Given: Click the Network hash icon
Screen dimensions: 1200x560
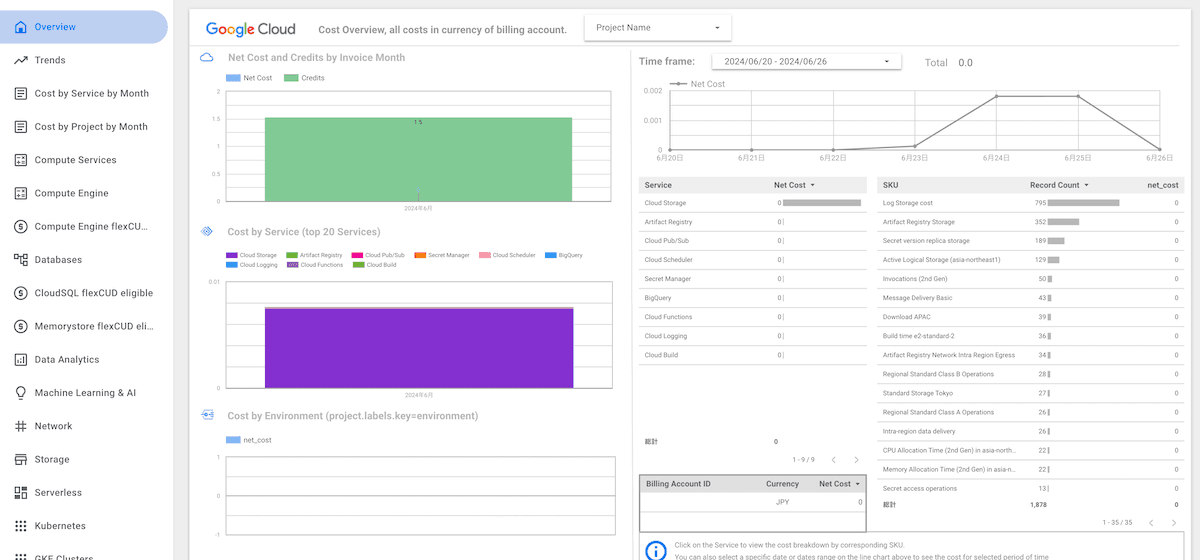Looking at the screenshot, I should (21, 426).
